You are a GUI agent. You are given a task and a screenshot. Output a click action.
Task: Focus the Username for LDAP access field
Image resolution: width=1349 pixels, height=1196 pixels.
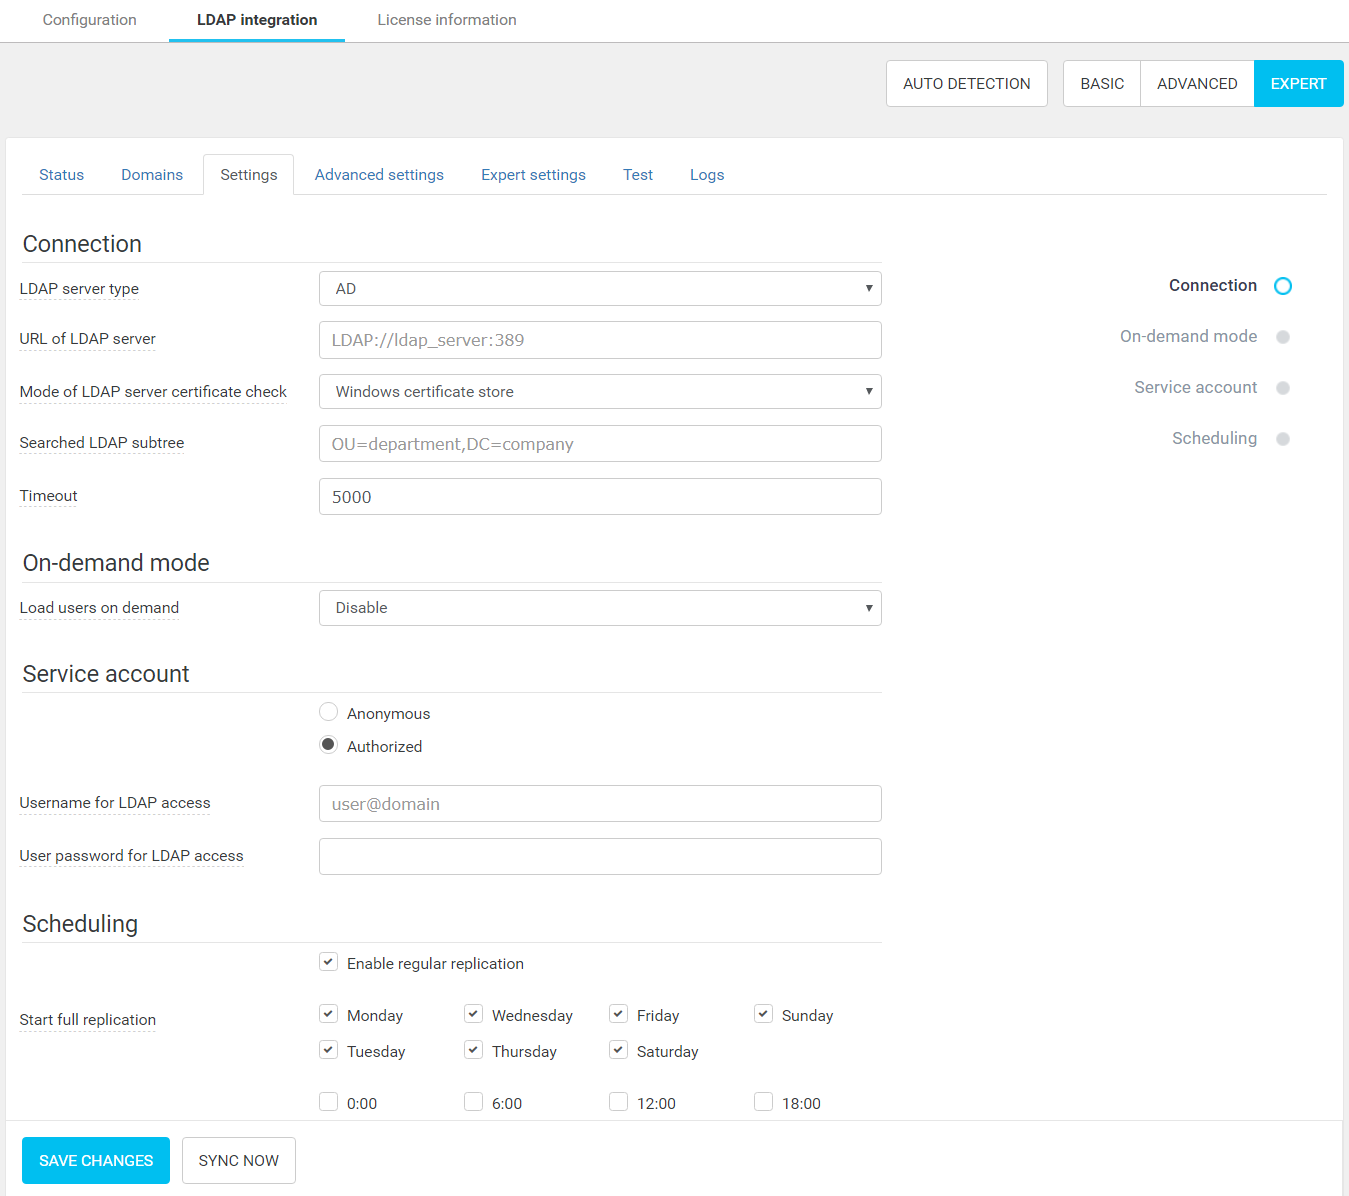600,804
